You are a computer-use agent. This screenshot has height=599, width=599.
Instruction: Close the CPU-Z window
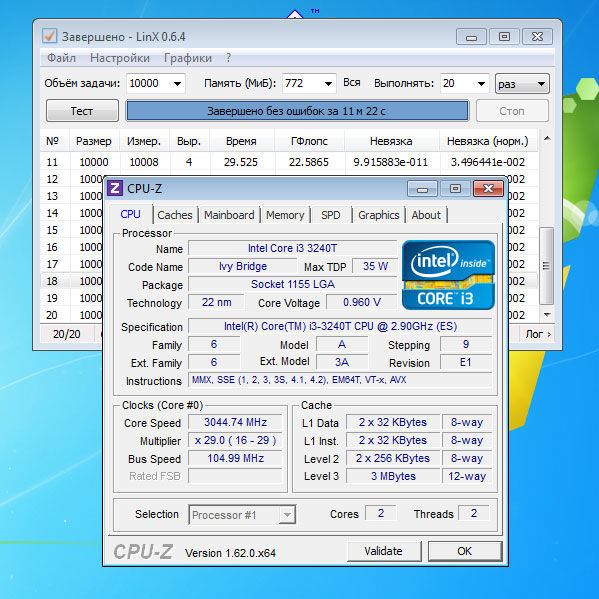(x=488, y=189)
